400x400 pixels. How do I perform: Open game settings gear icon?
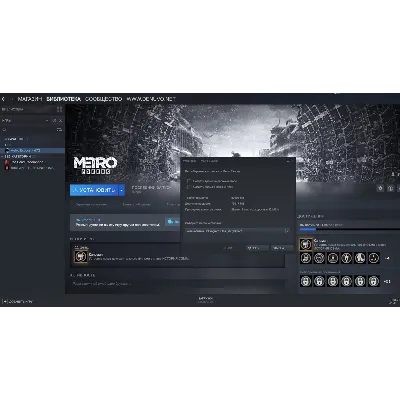click(380, 188)
